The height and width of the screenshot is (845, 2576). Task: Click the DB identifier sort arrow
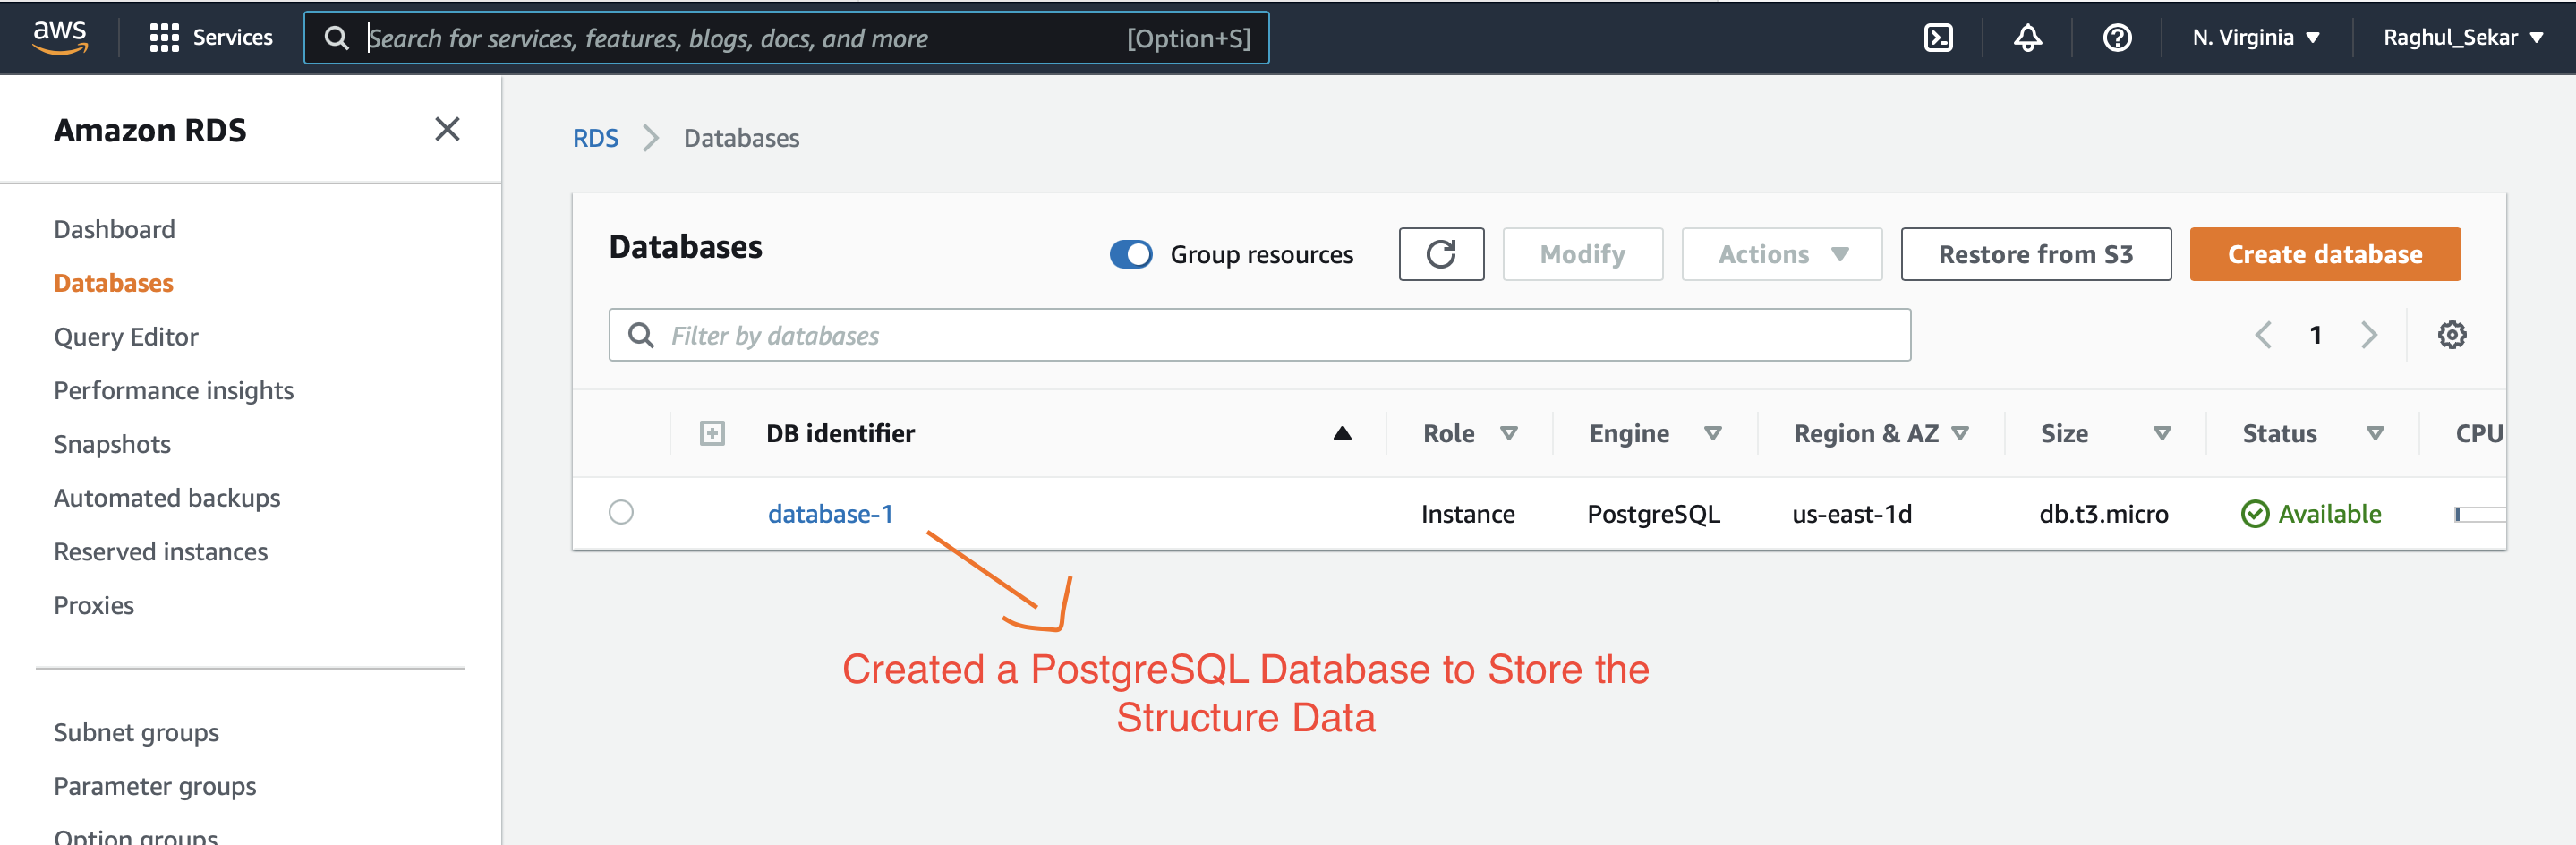tap(1343, 433)
